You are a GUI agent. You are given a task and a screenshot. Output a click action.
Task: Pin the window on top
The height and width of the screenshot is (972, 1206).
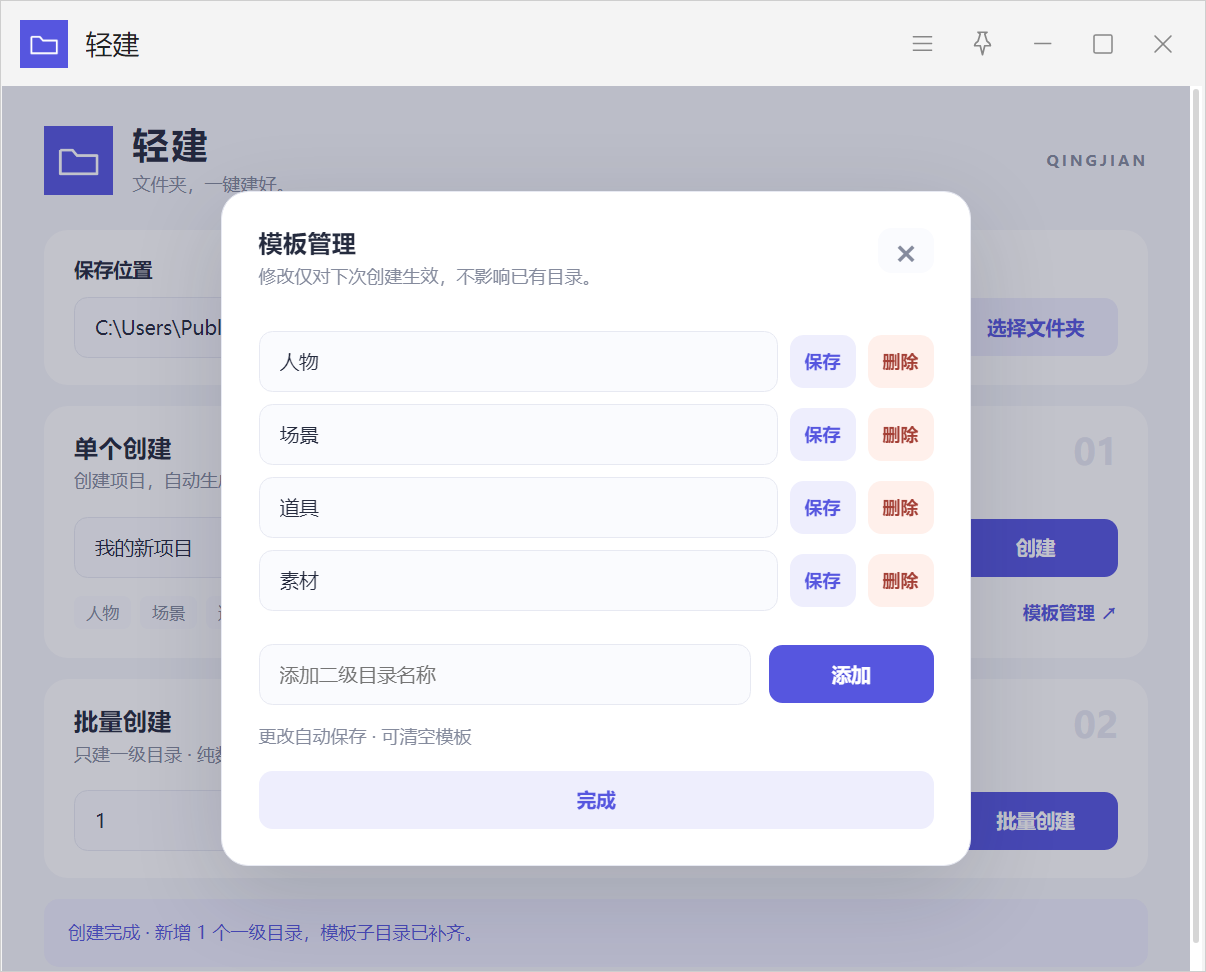point(982,44)
